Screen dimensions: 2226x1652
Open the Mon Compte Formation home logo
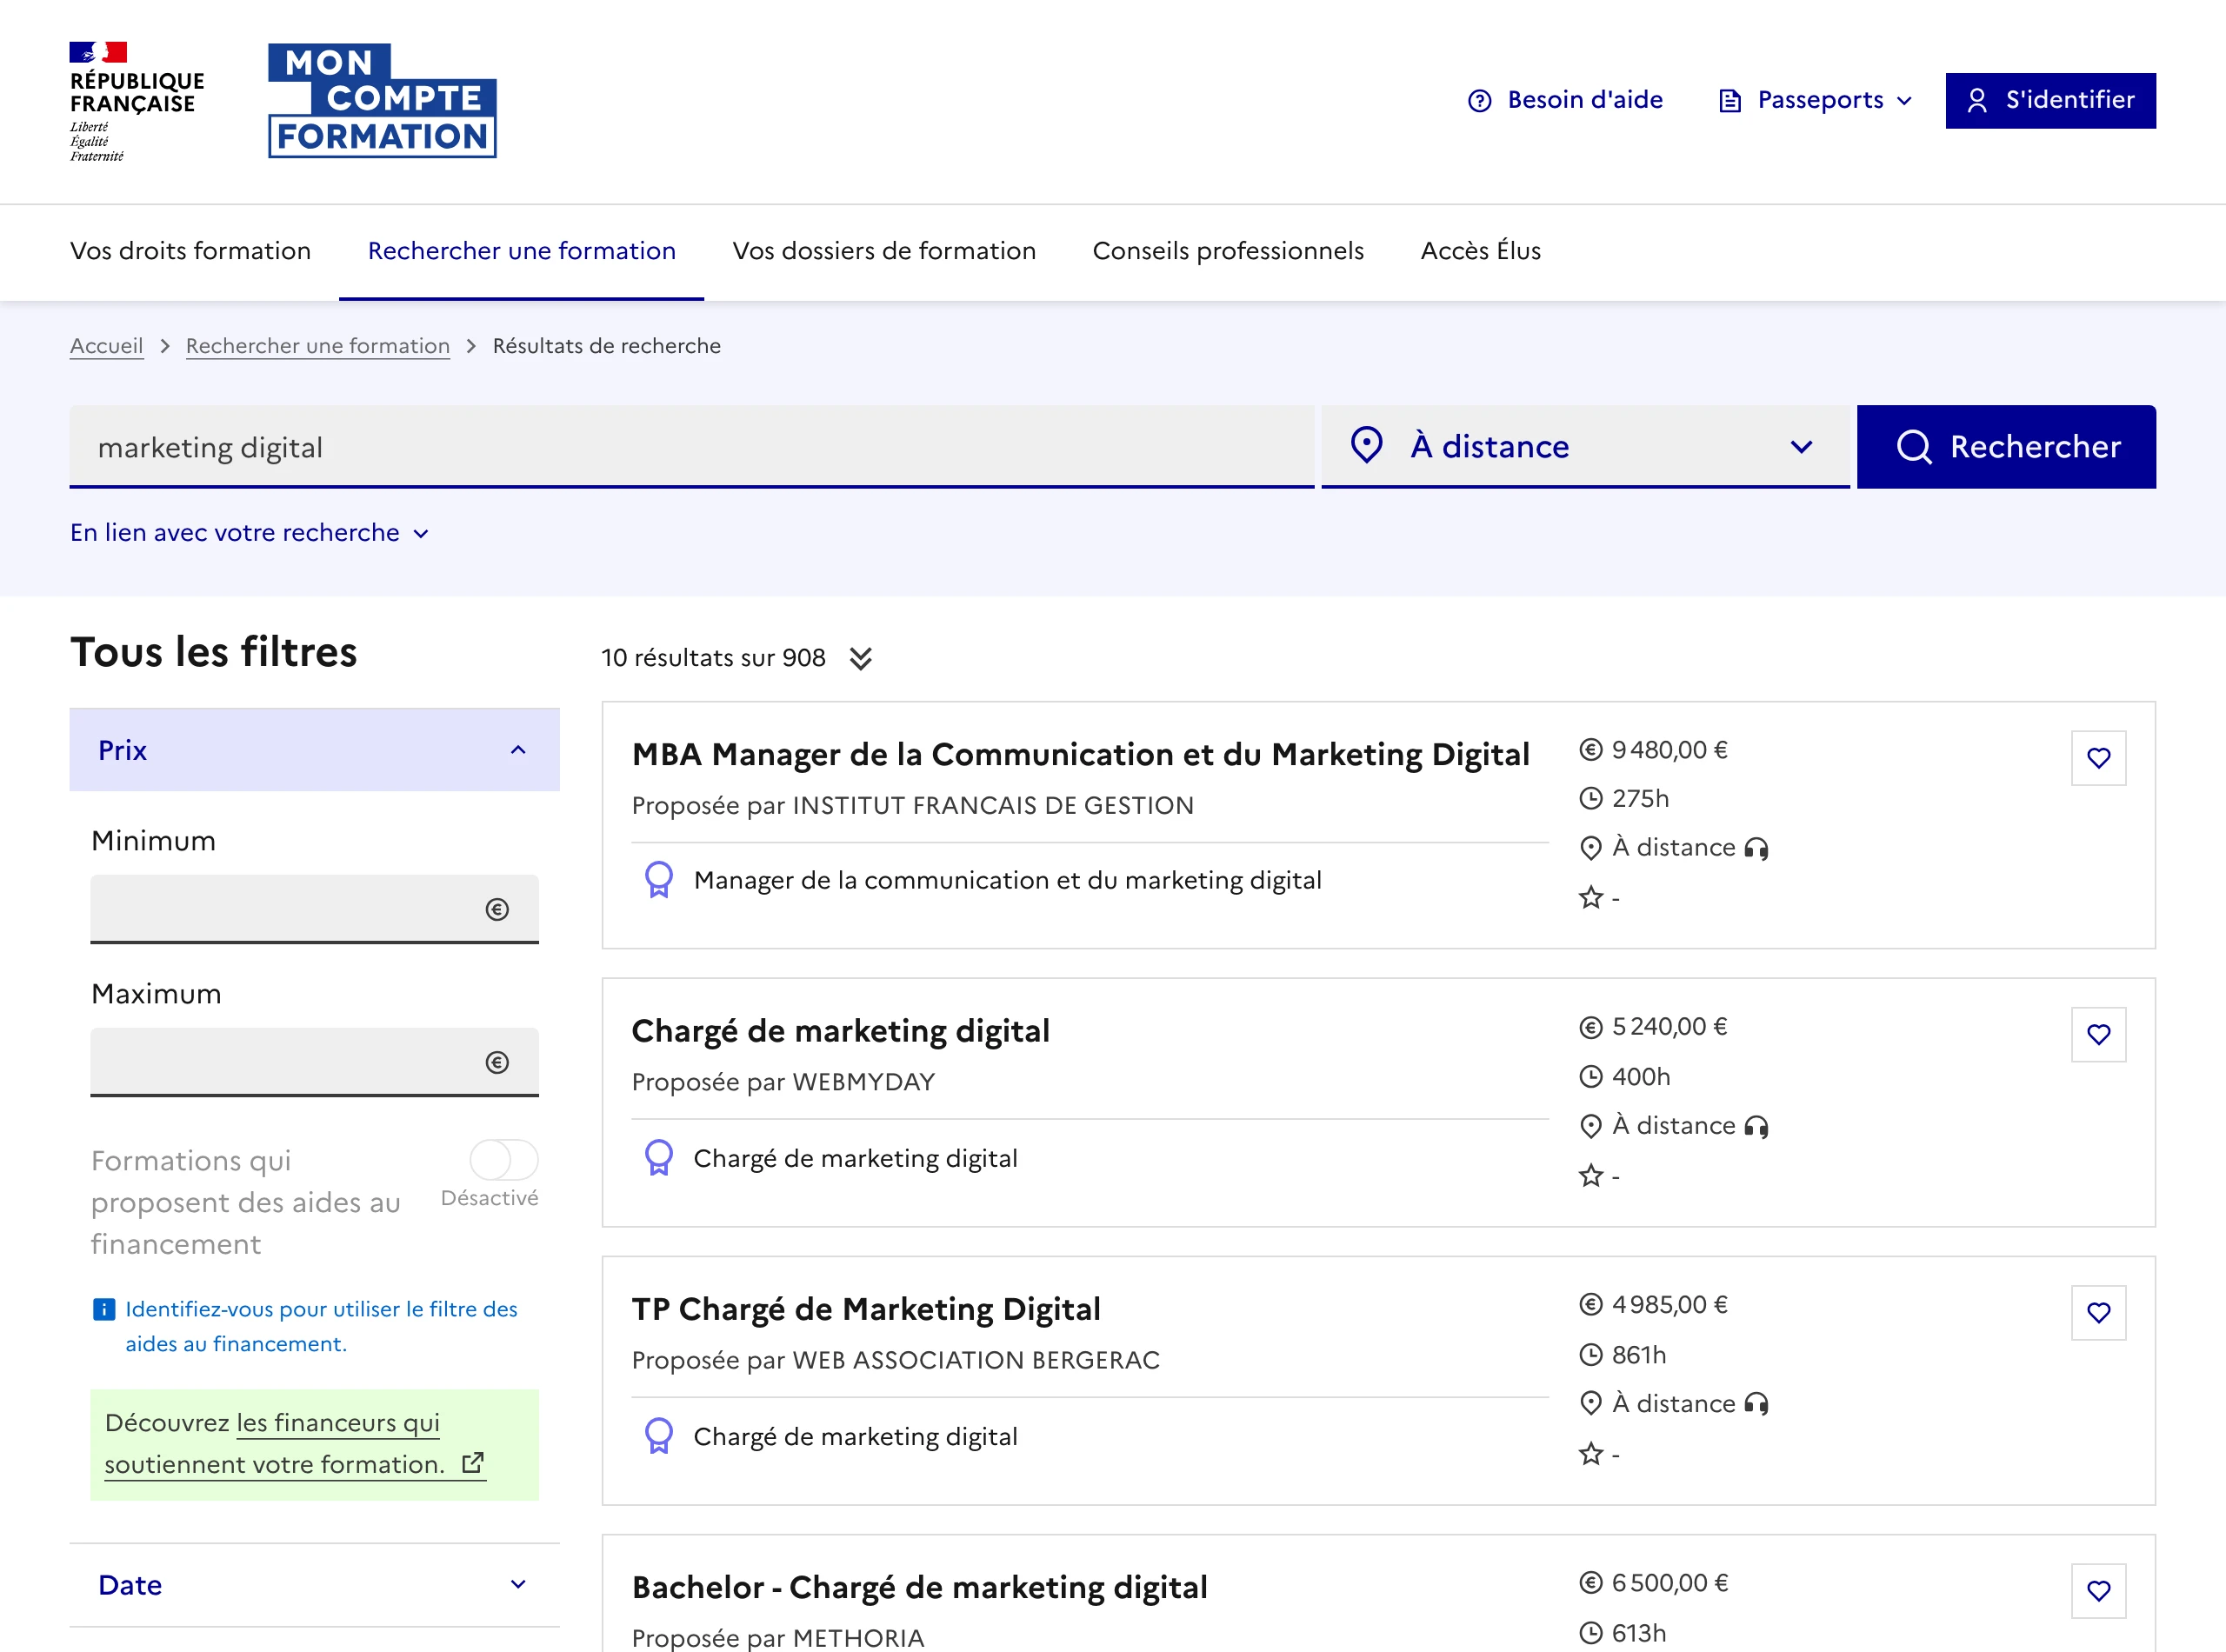point(382,101)
